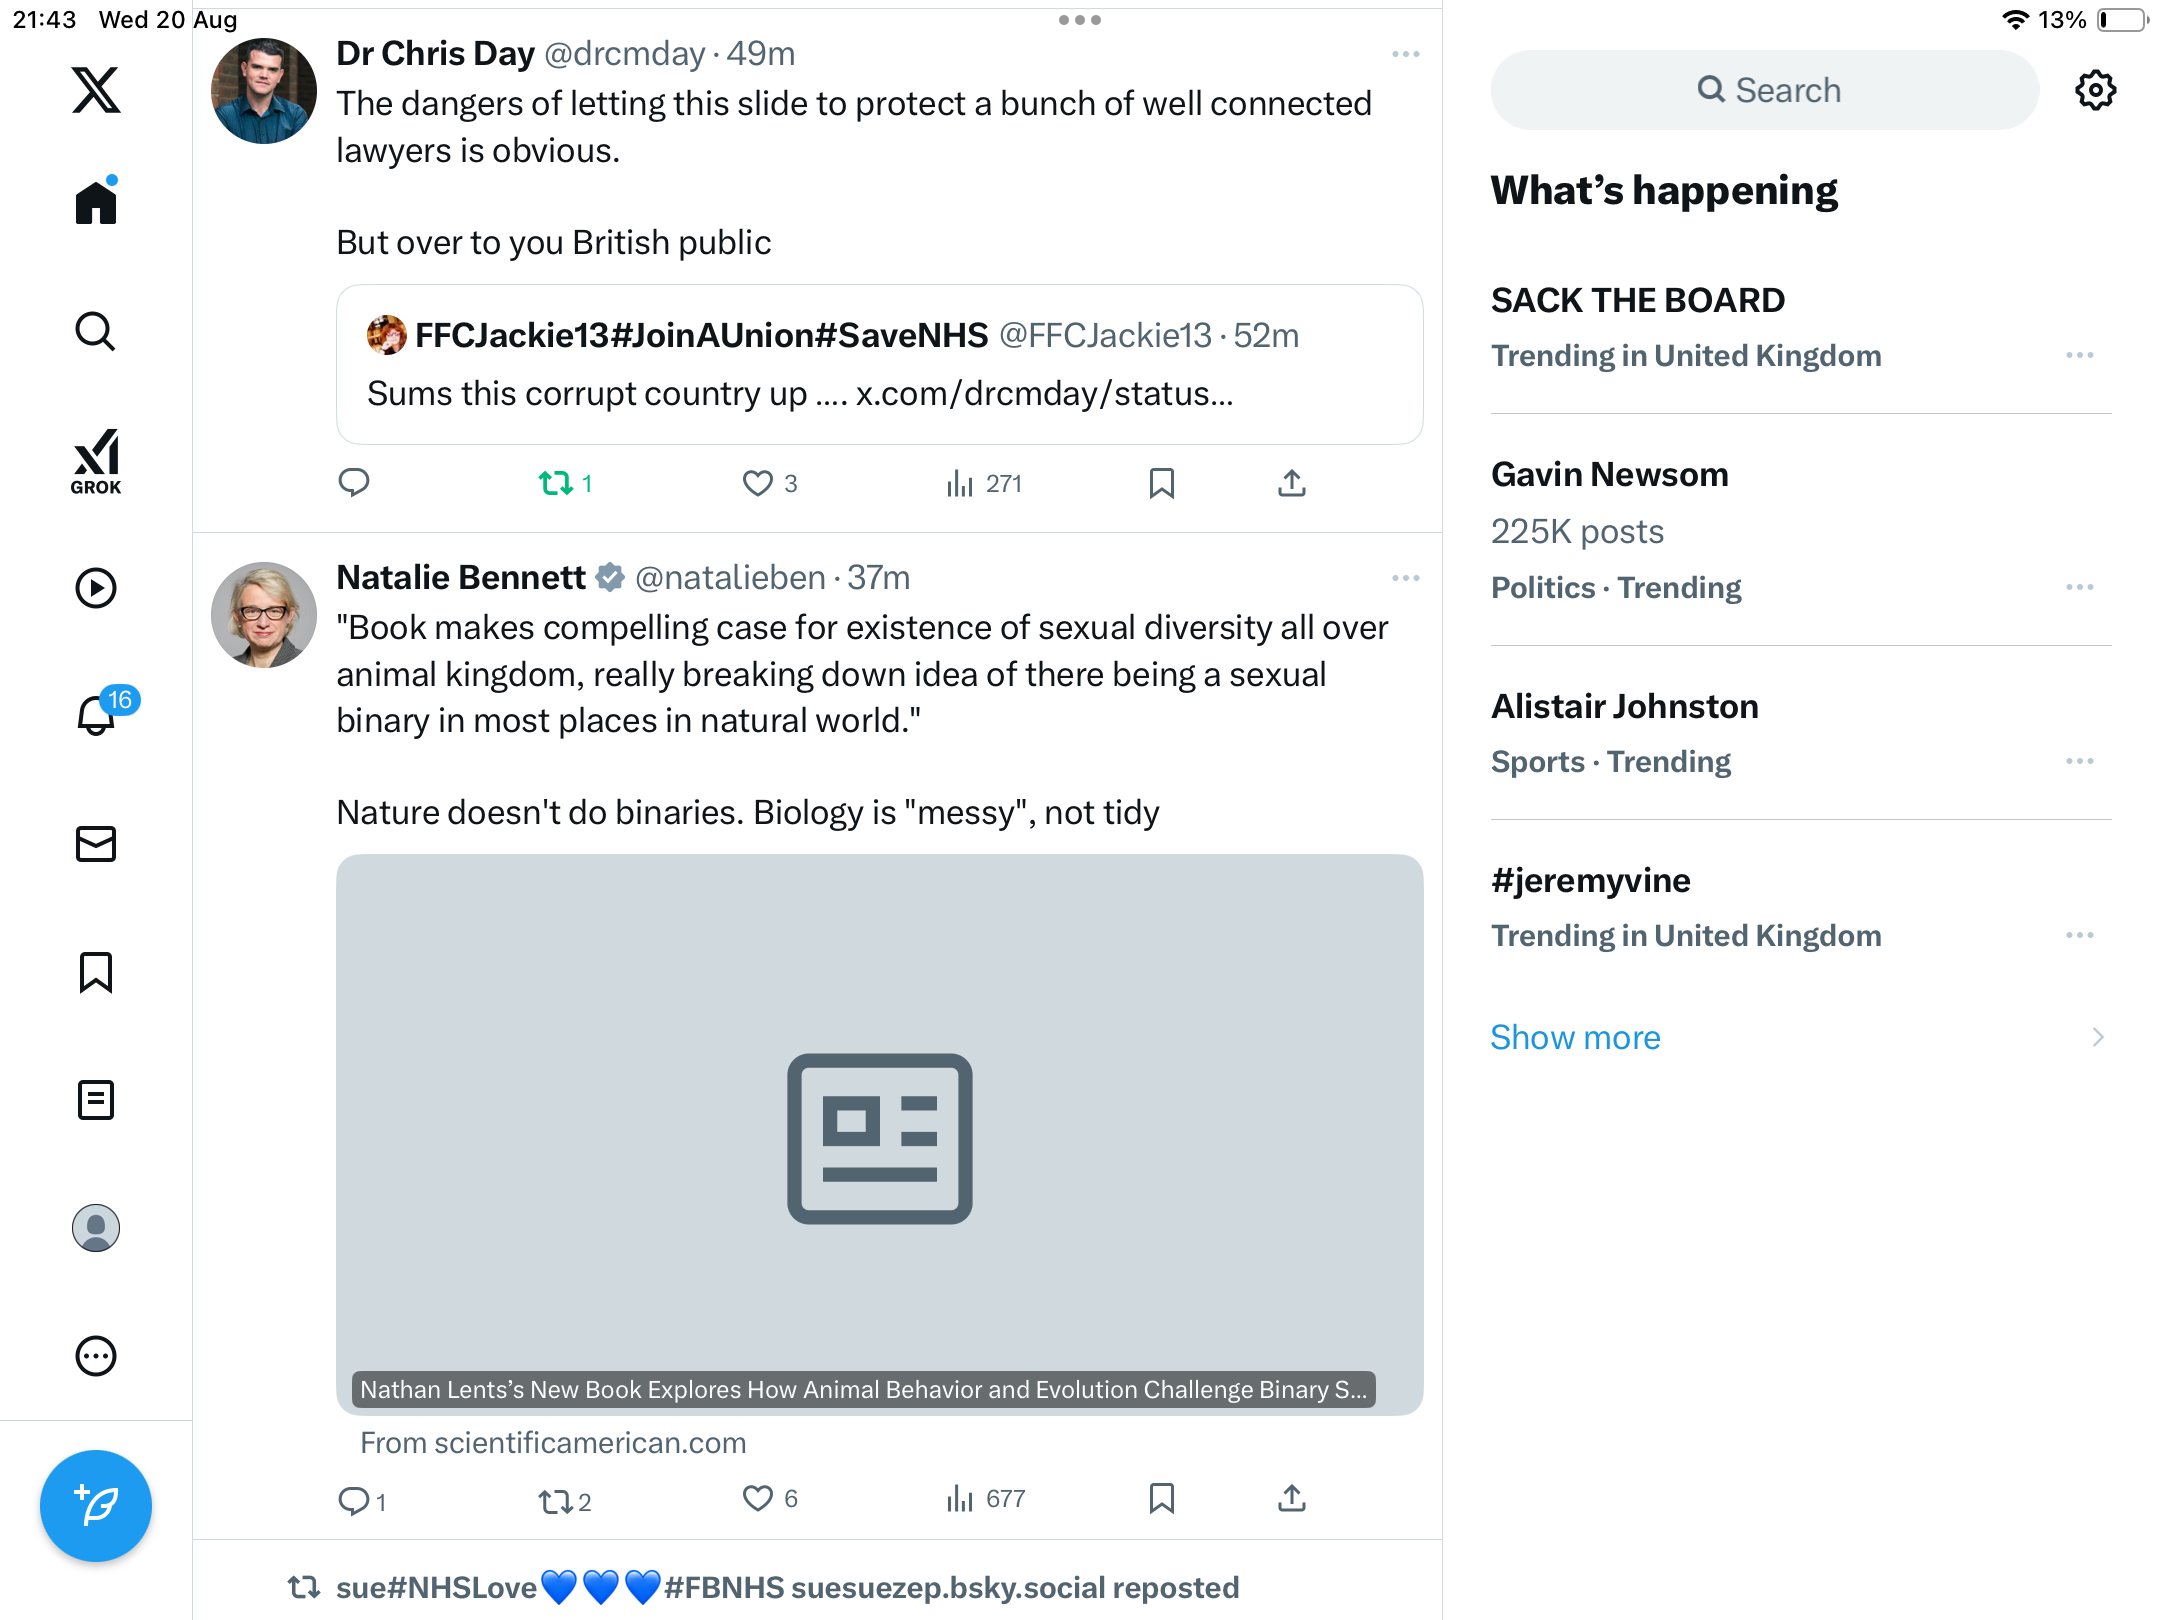Image resolution: width=2160 pixels, height=1620 pixels.
Task: Click the compose post button
Action: coord(96,1505)
